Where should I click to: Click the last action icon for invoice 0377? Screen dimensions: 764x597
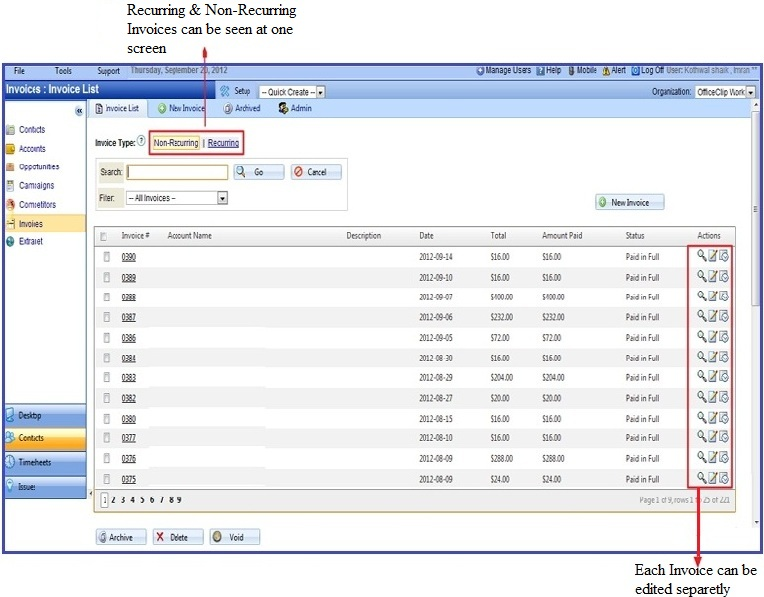coord(724,437)
